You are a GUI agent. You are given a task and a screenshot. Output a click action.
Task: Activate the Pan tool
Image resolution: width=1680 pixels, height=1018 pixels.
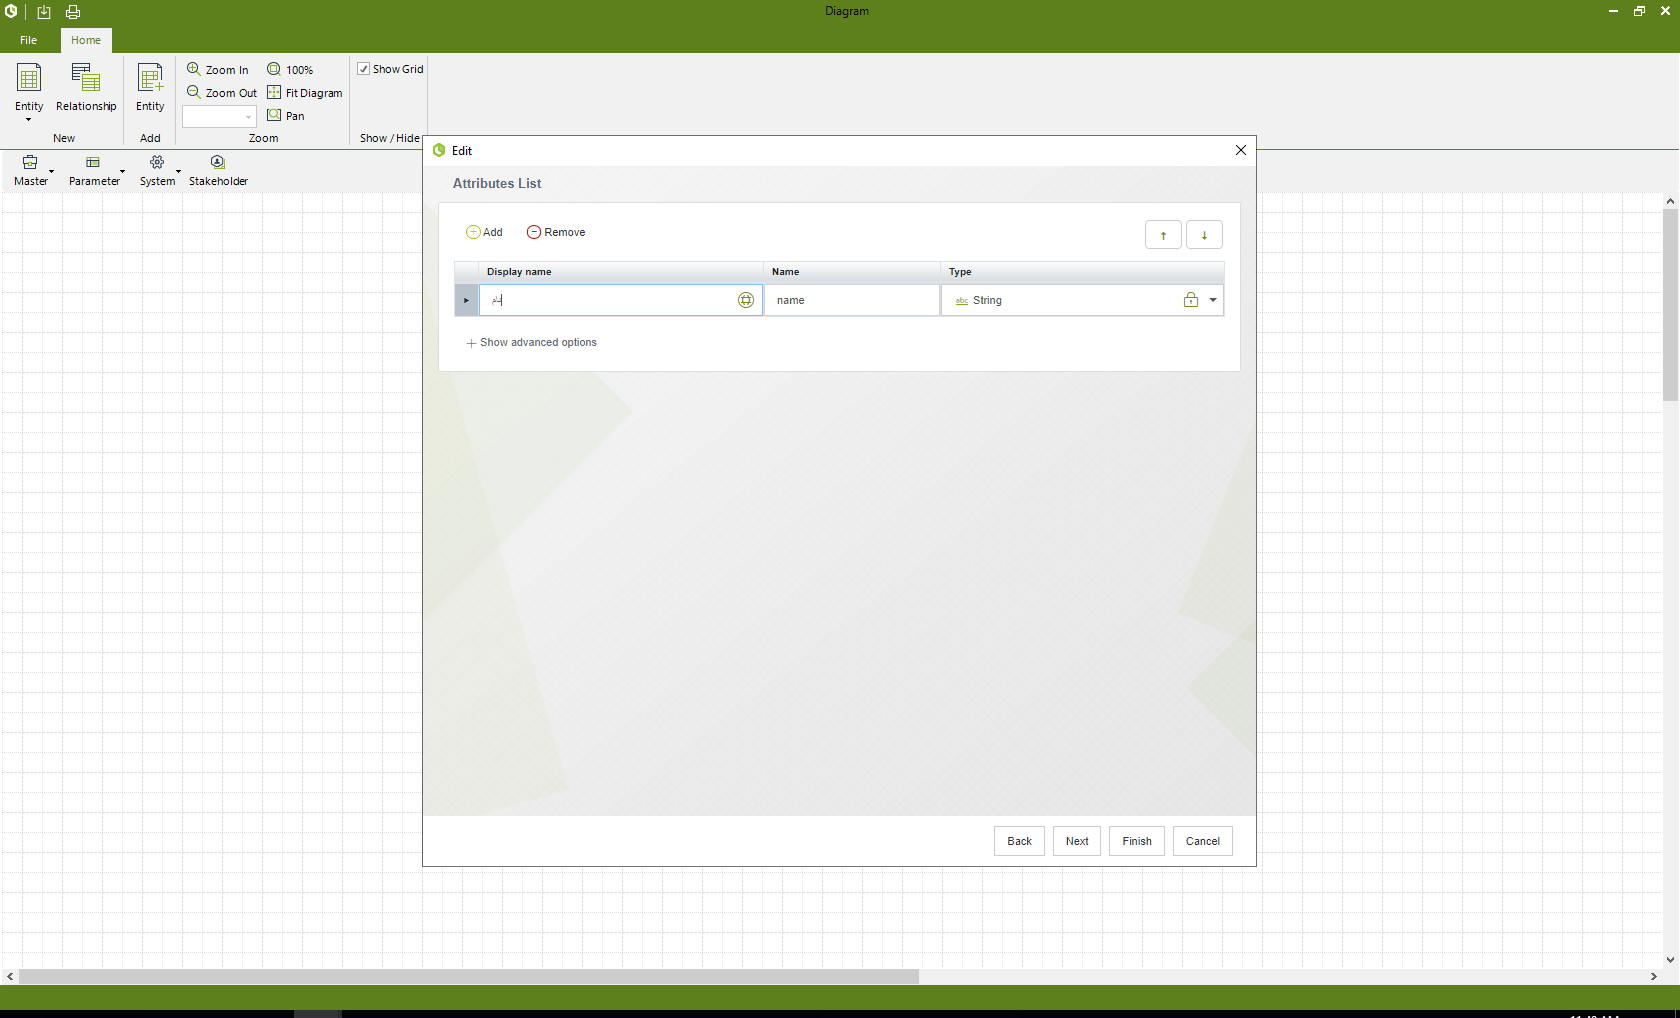[286, 115]
